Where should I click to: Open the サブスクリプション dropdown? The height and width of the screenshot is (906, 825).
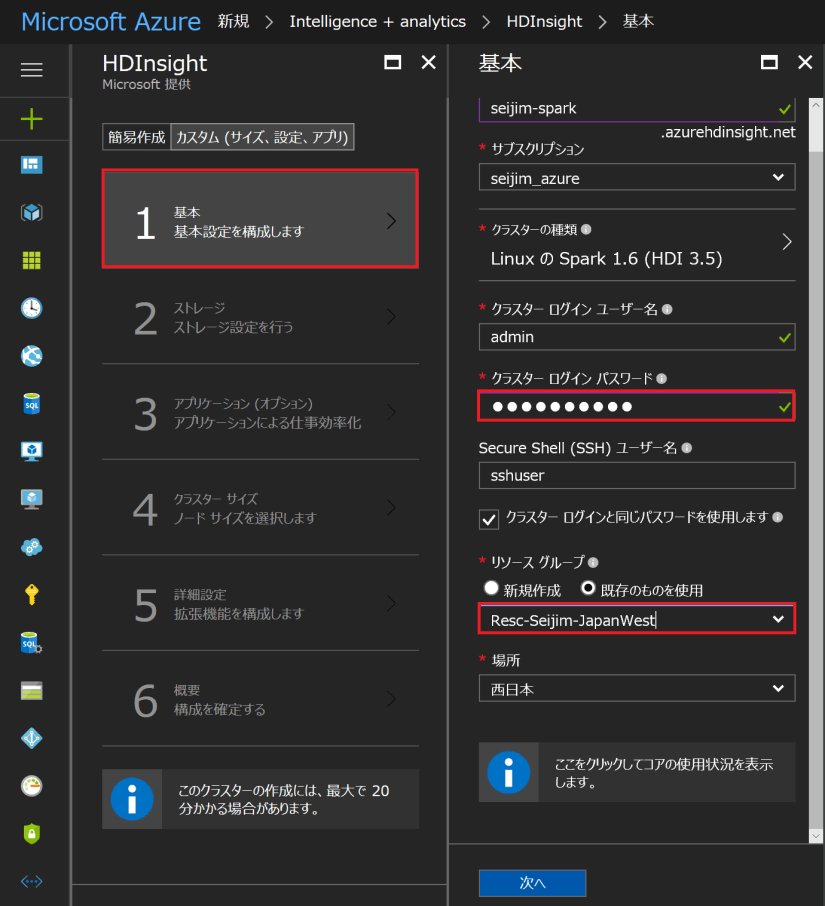point(637,177)
